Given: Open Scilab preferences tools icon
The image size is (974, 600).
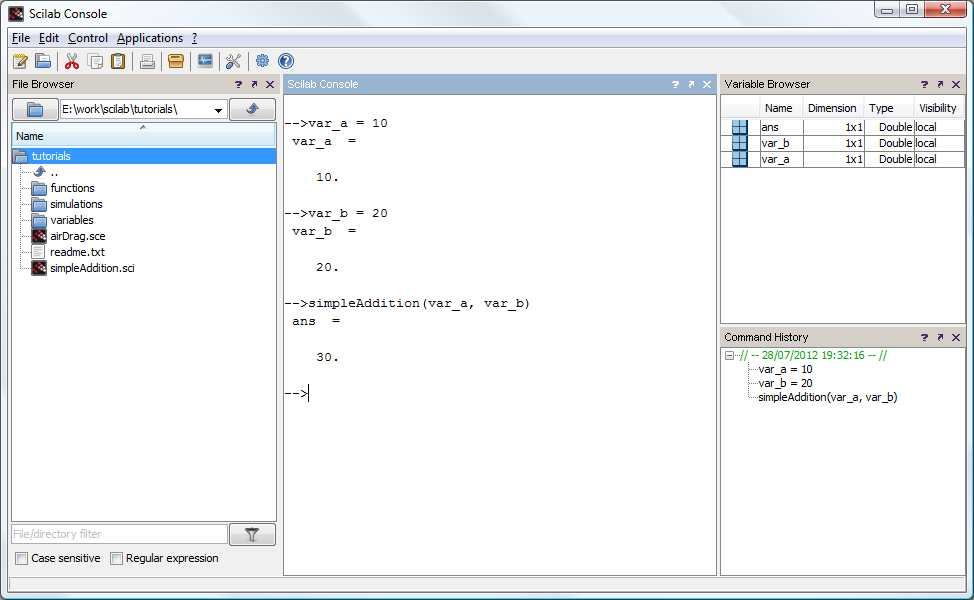Looking at the screenshot, I should point(234,61).
